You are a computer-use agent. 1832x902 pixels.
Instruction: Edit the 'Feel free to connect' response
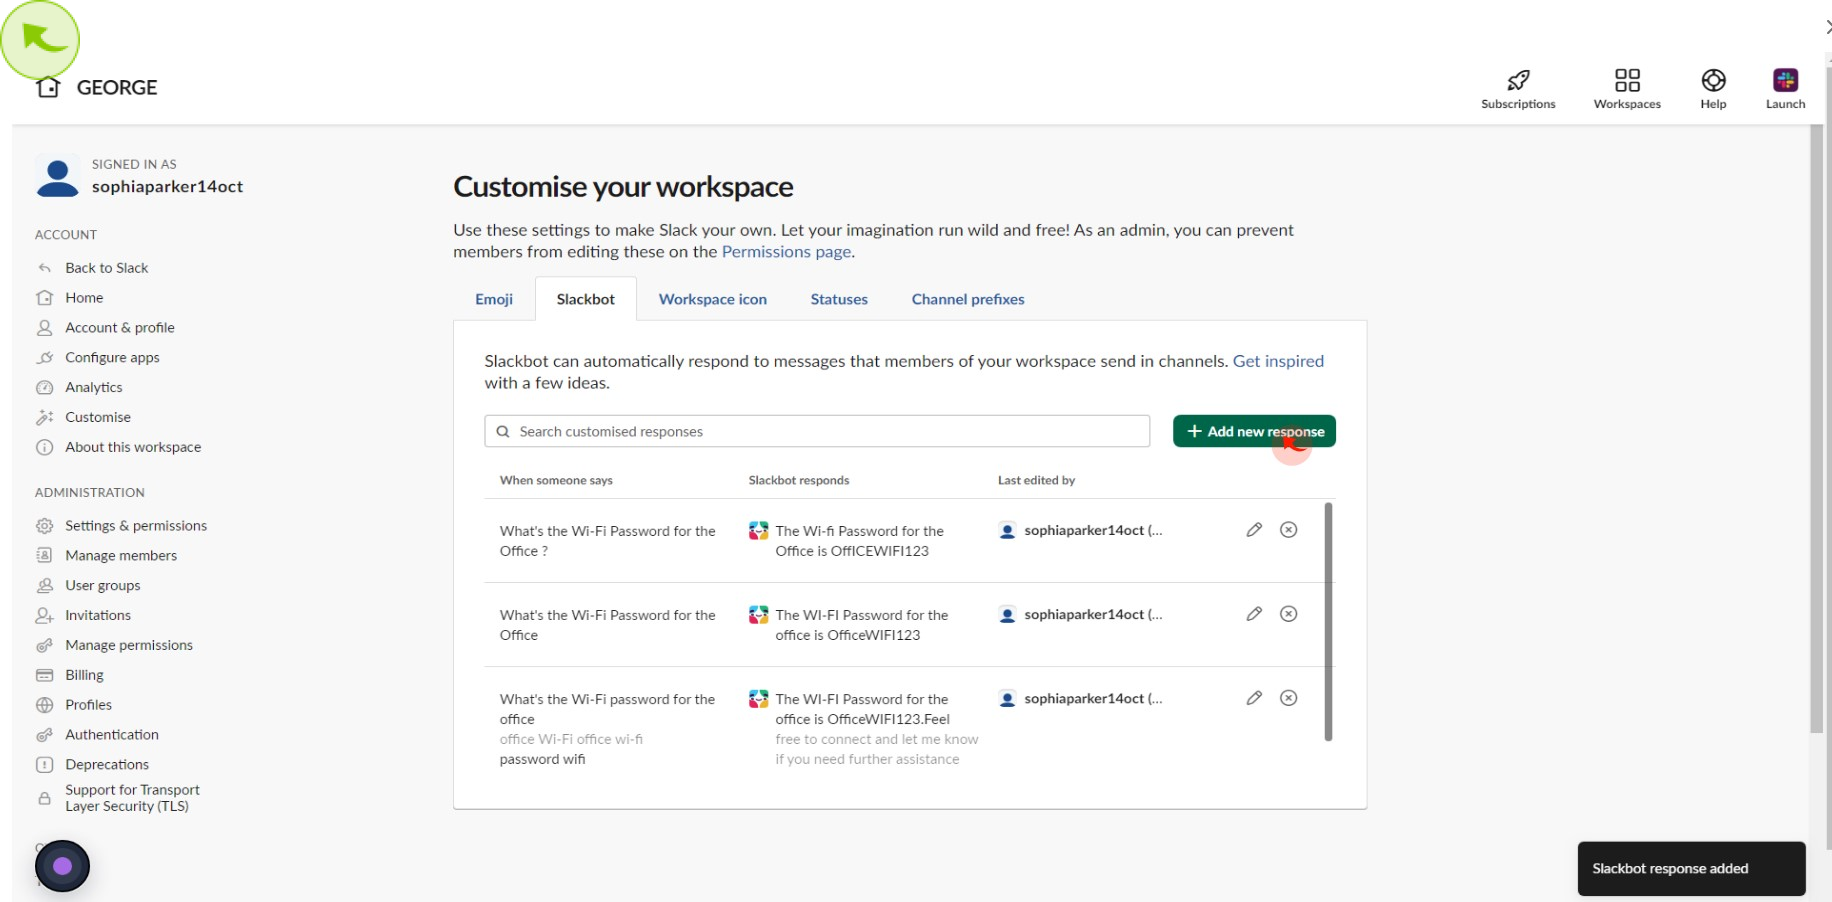1254,698
